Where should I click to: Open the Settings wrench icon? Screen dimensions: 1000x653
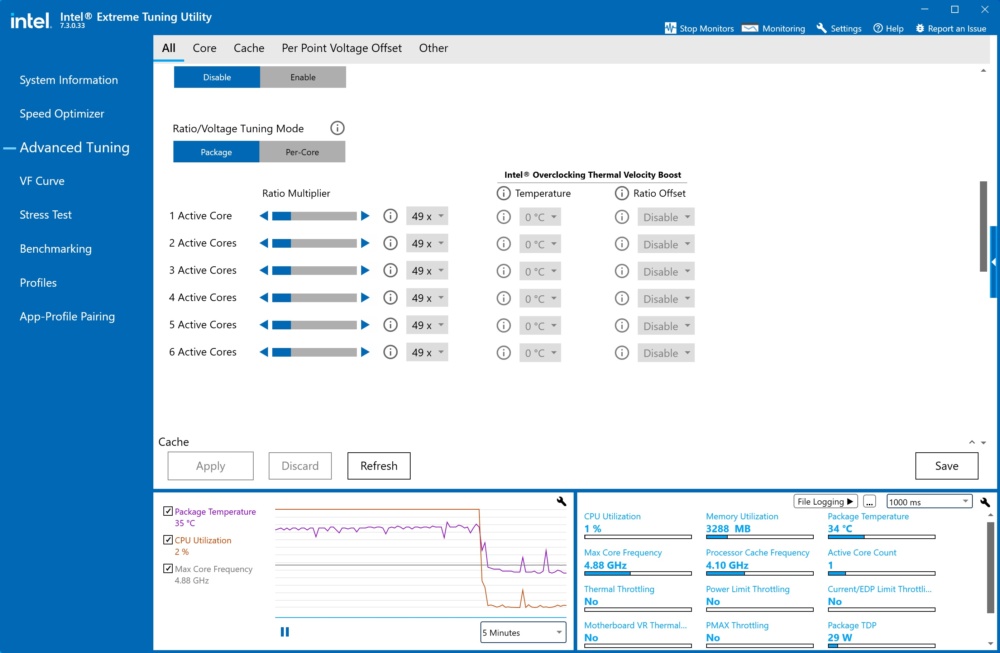click(821, 28)
